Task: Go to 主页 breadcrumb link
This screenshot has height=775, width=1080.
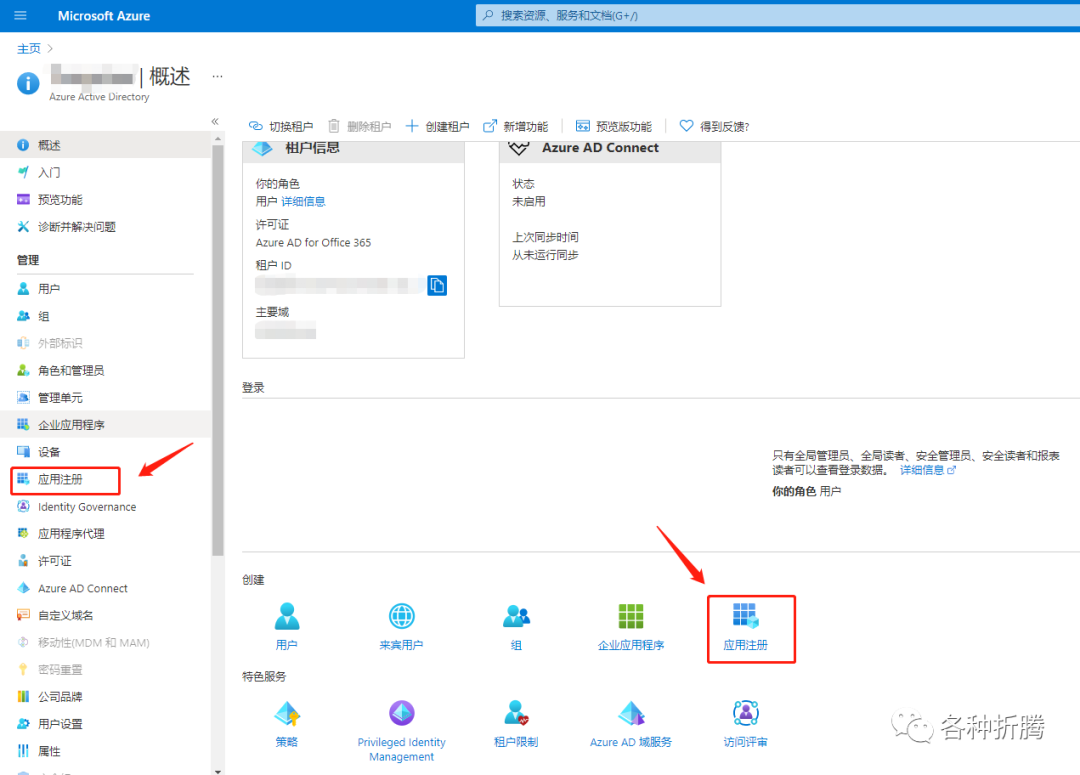Action: (28, 48)
